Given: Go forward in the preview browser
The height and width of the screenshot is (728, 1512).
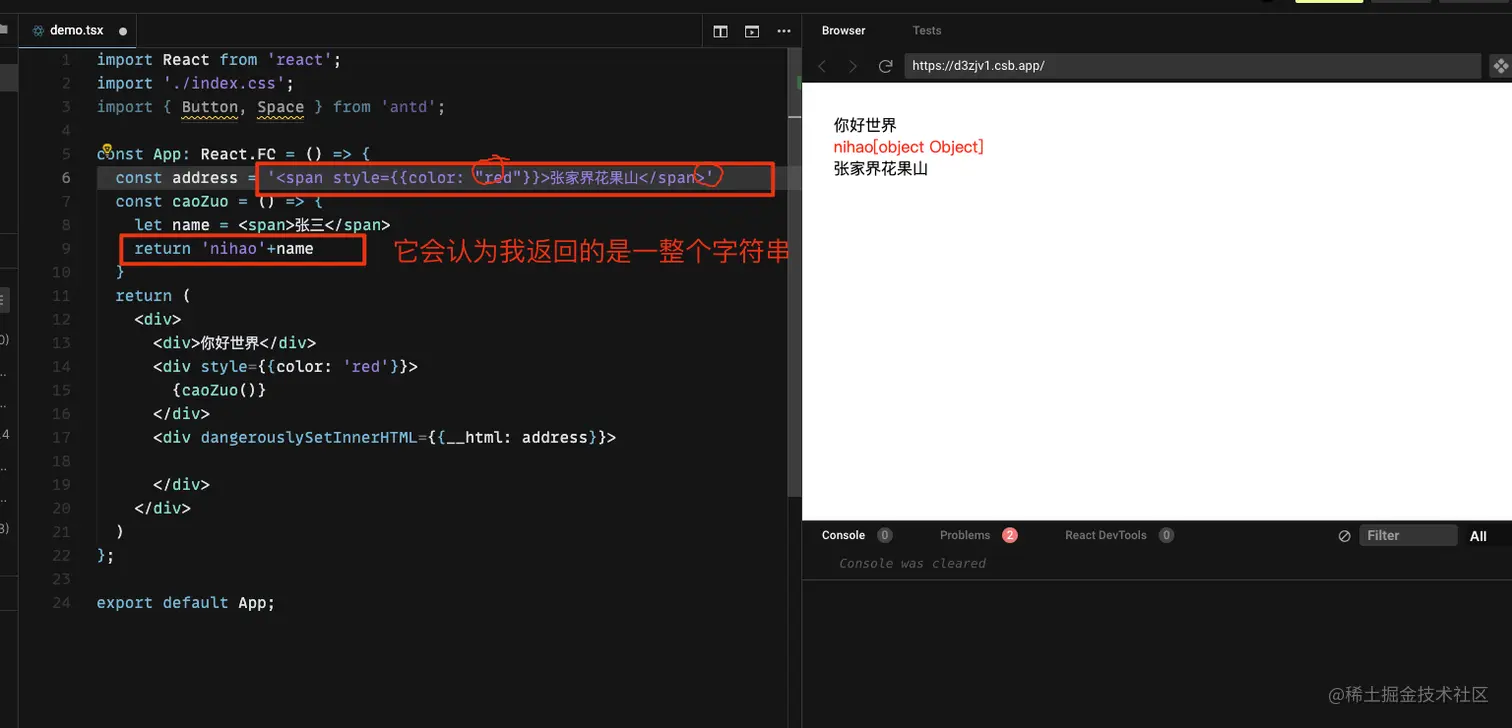Looking at the screenshot, I should 853,66.
